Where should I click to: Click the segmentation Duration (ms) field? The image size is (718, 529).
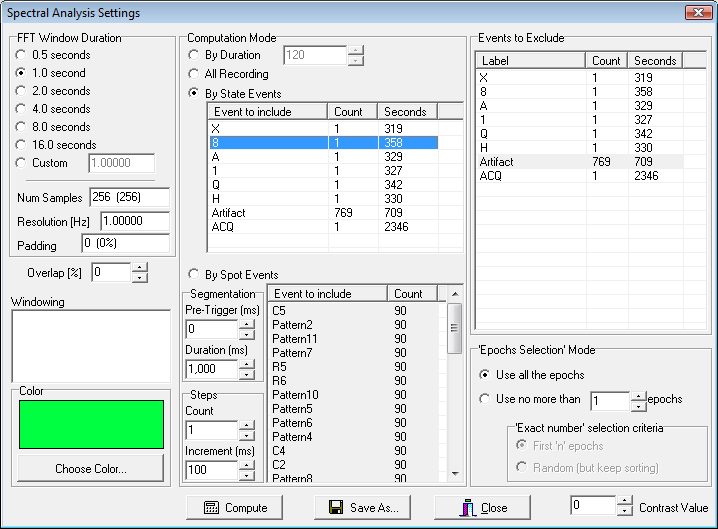(212, 369)
